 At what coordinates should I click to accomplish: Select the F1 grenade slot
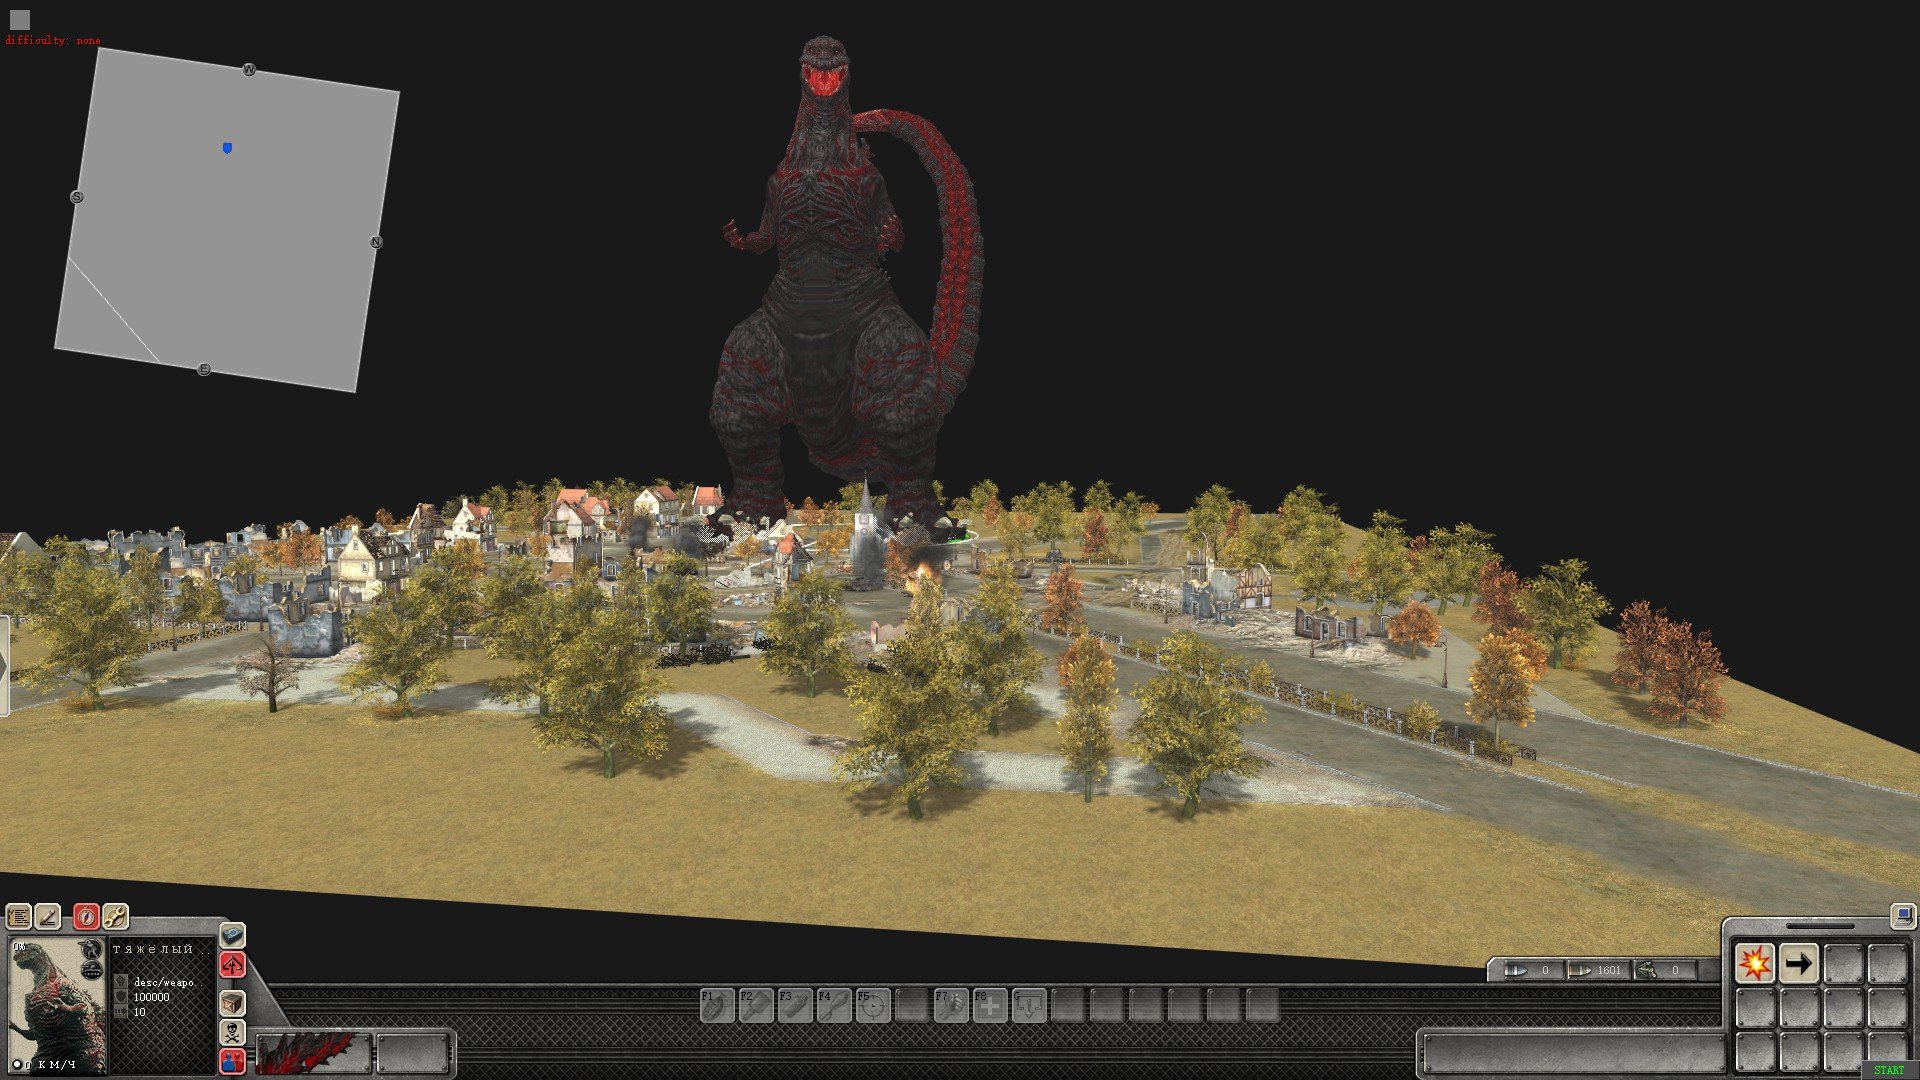[x=716, y=1005]
